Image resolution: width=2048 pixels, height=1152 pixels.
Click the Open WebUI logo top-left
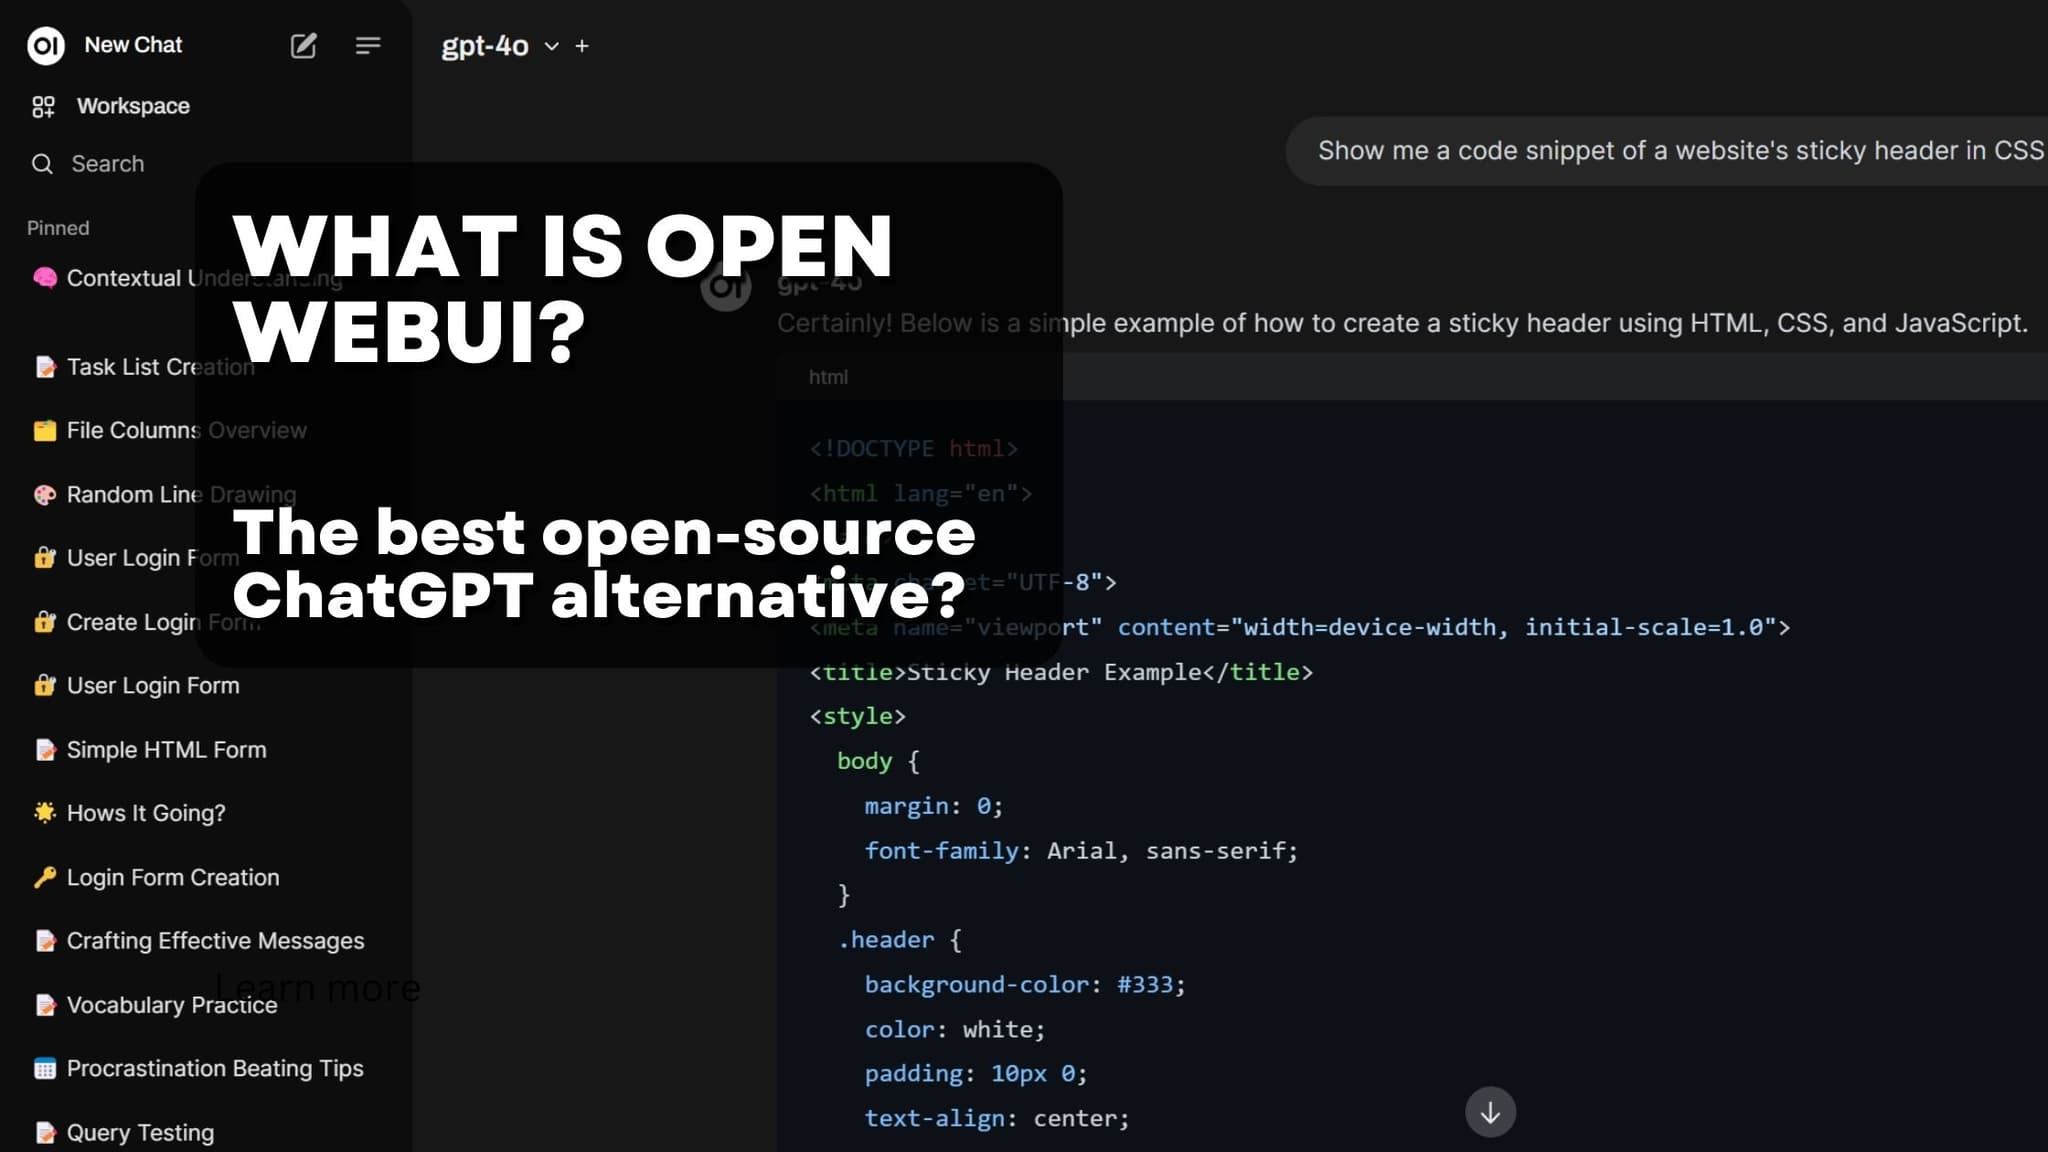(45, 45)
